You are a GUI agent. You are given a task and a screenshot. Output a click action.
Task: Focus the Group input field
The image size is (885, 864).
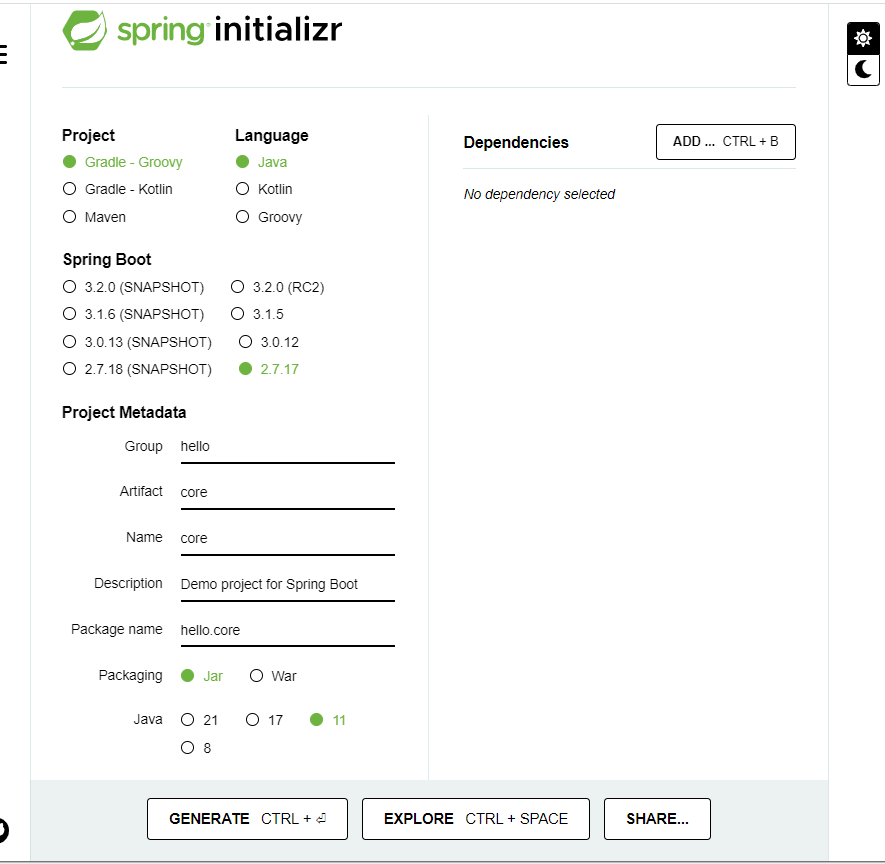coord(287,447)
